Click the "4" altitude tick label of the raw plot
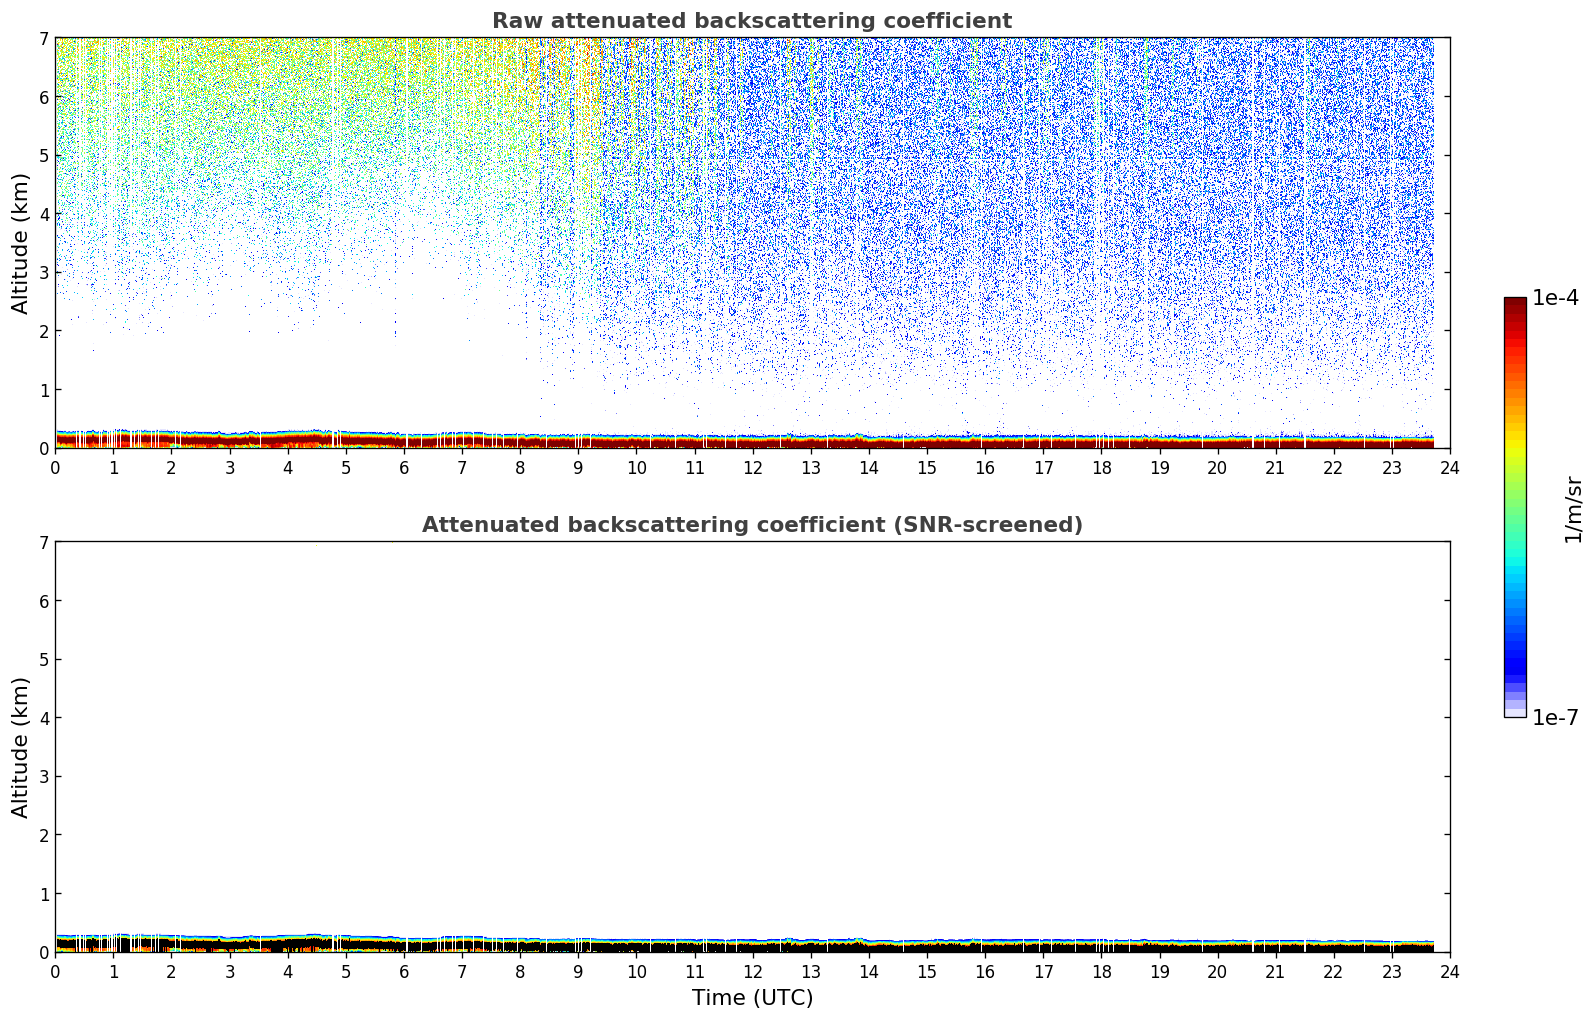 click(x=43, y=214)
